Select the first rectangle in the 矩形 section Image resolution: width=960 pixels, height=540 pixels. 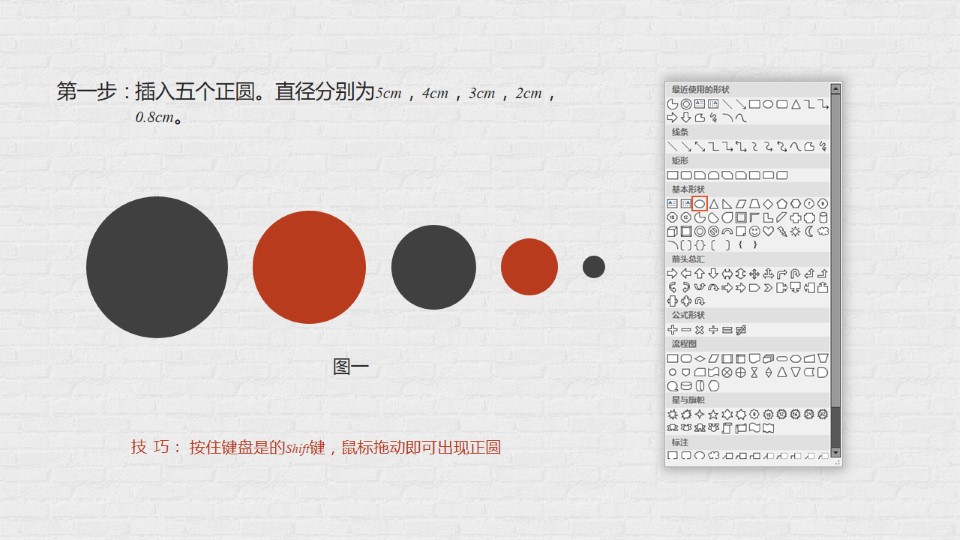[673, 175]
